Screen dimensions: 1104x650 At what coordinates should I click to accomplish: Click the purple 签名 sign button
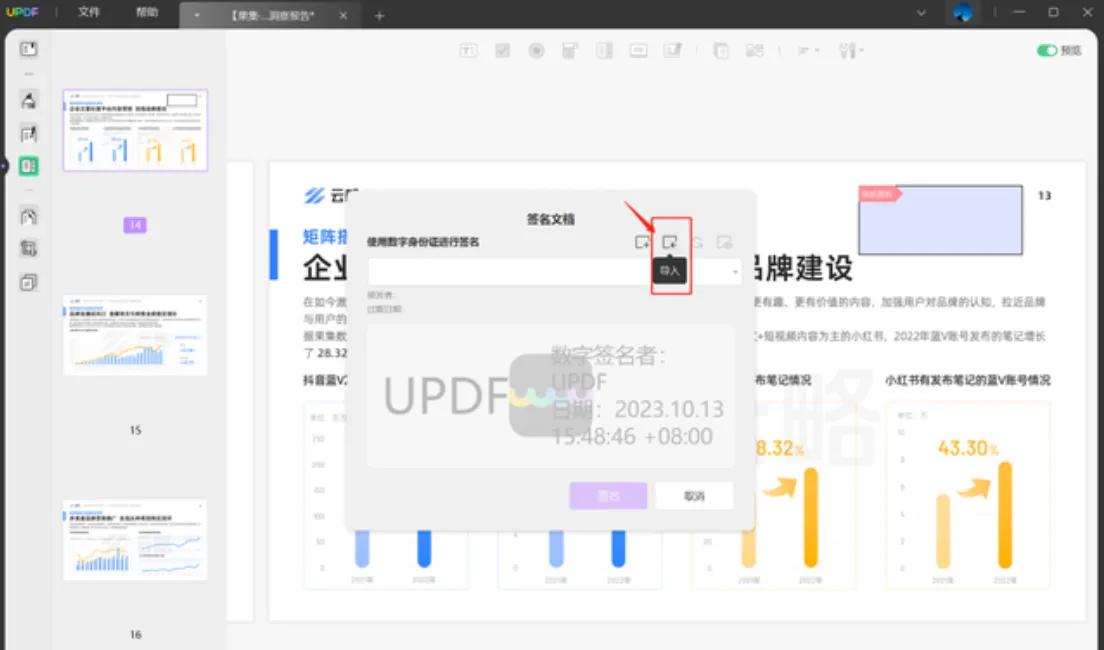pyautogui.click(x=608, y=496)
